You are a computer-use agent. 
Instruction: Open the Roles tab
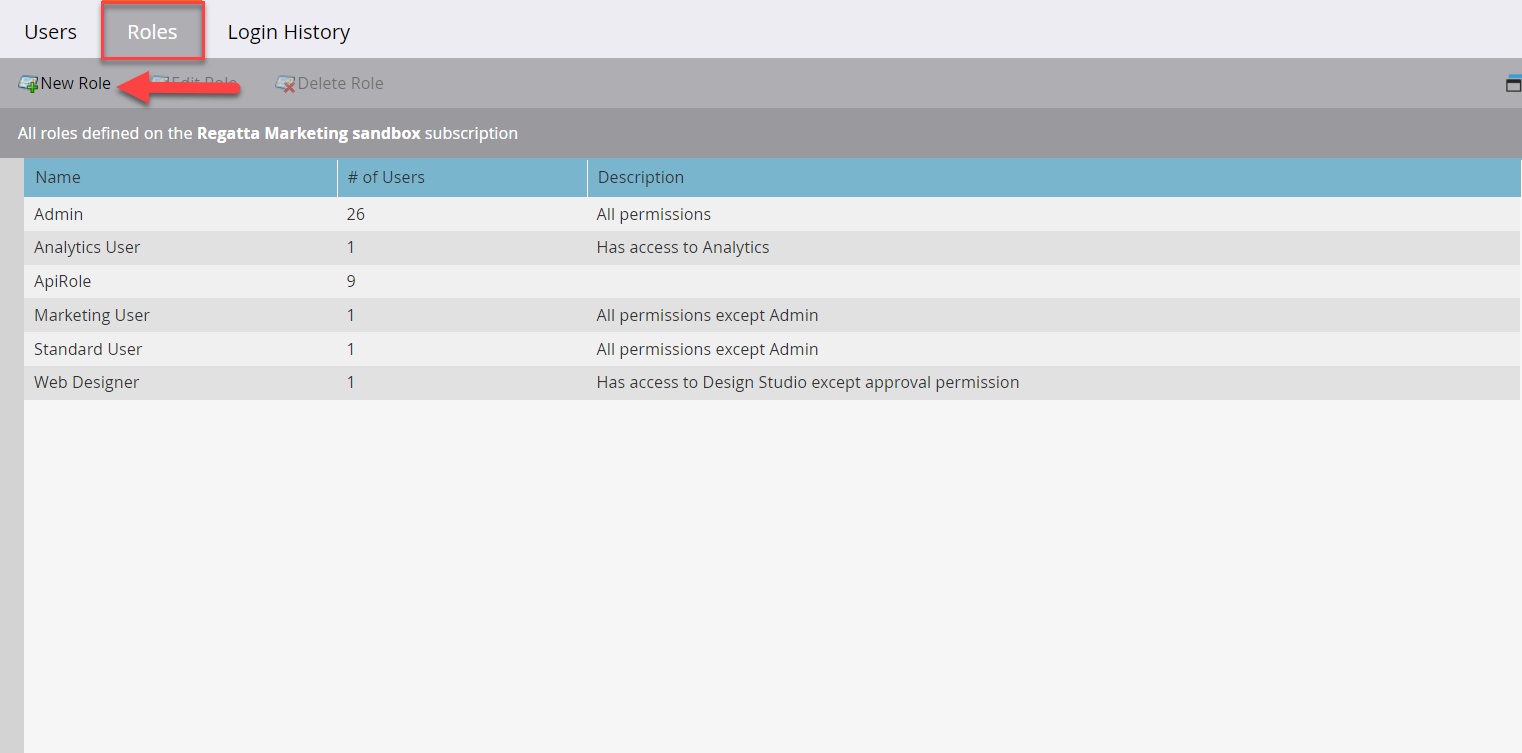tap(152, 32)
